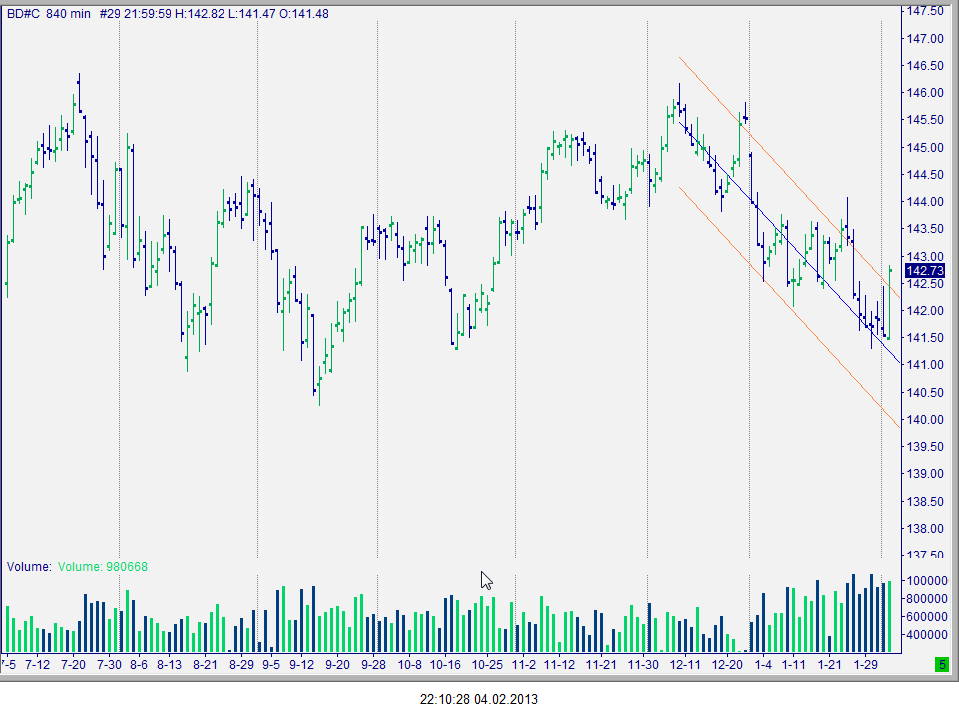
Task: Click the 1-21 date label
Action: pos(830,665)
